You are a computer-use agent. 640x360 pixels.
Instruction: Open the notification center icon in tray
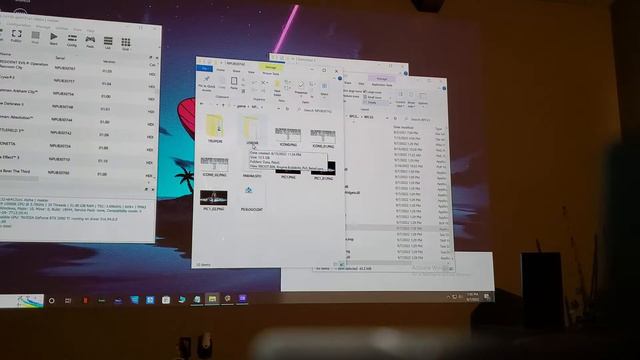point(487,297)
